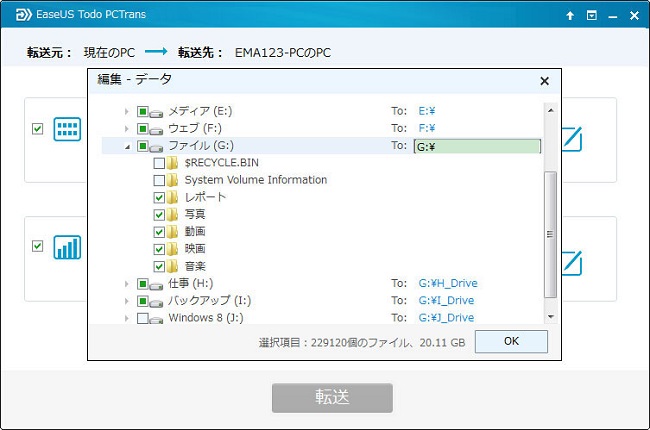Click the upgrade arrow icon in title bar
This screenshot has height=430, width=650.
(570, 16)
